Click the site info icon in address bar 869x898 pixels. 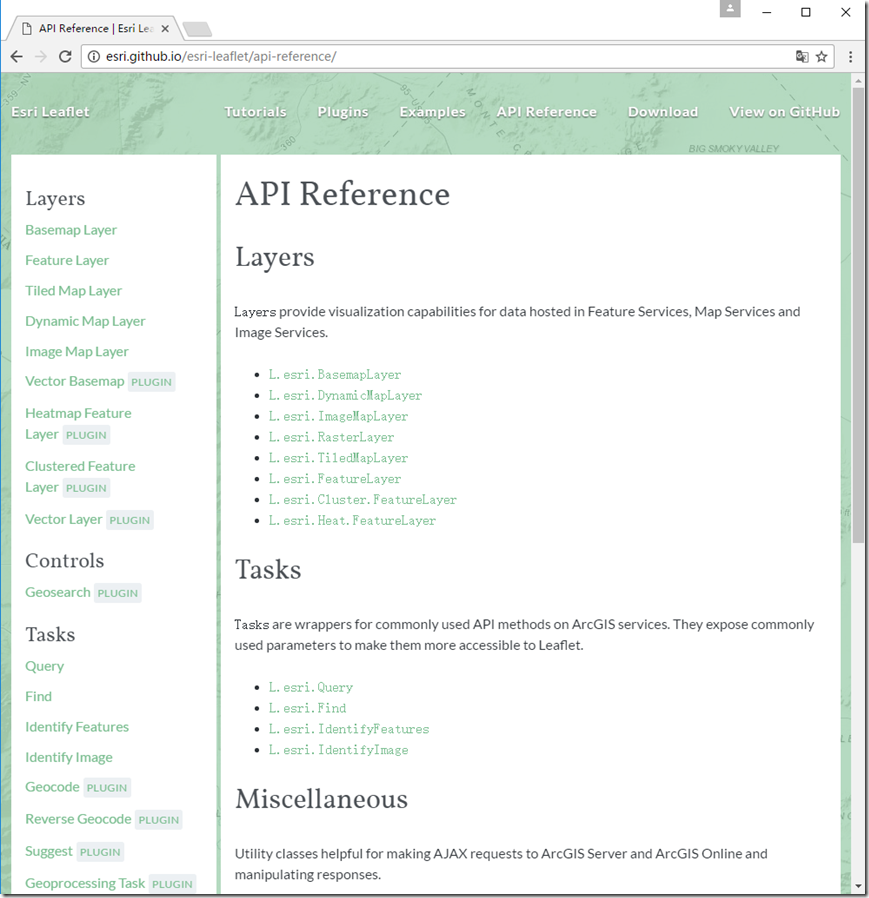pos(94,57)
